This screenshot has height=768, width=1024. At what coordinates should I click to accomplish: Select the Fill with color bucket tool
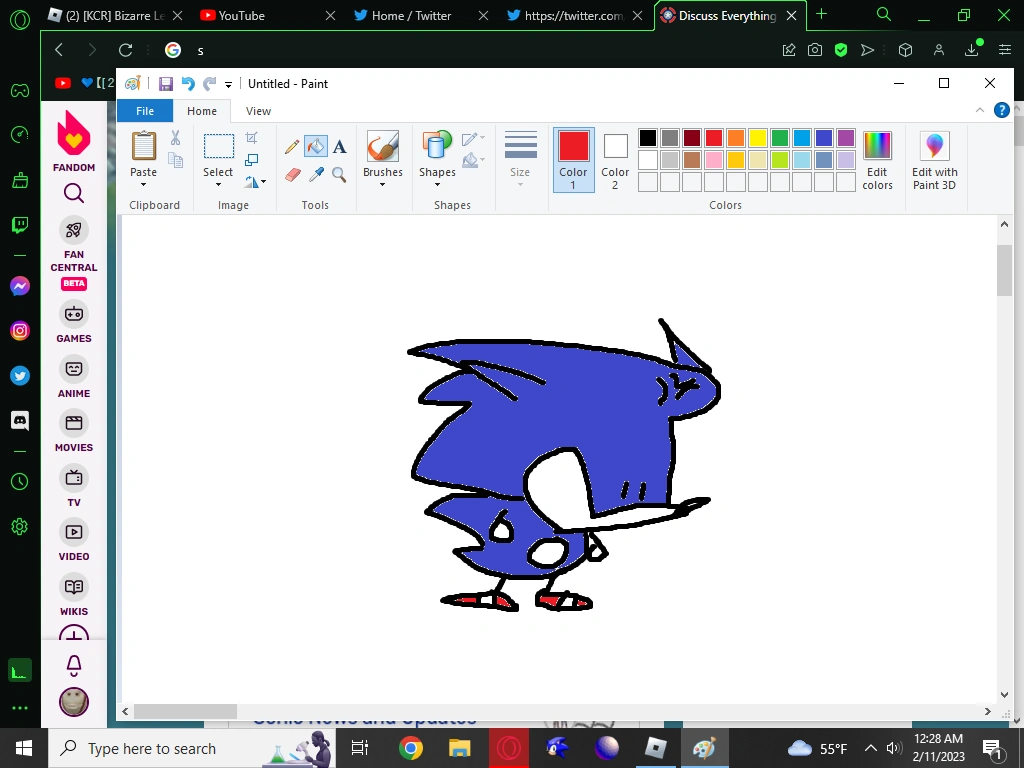(x=316, y=147)
